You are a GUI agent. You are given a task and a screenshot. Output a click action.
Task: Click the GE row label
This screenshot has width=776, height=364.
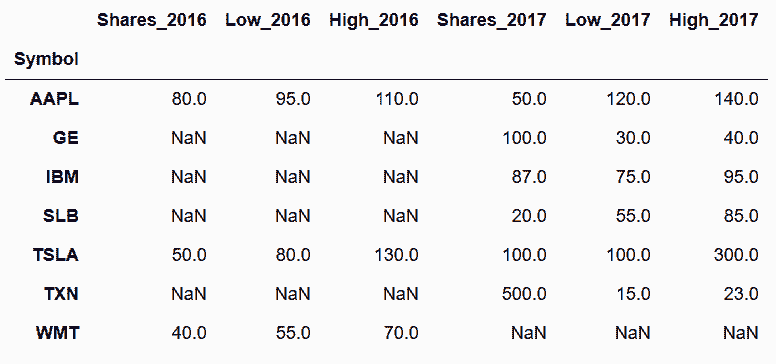[x=66, y=138]
